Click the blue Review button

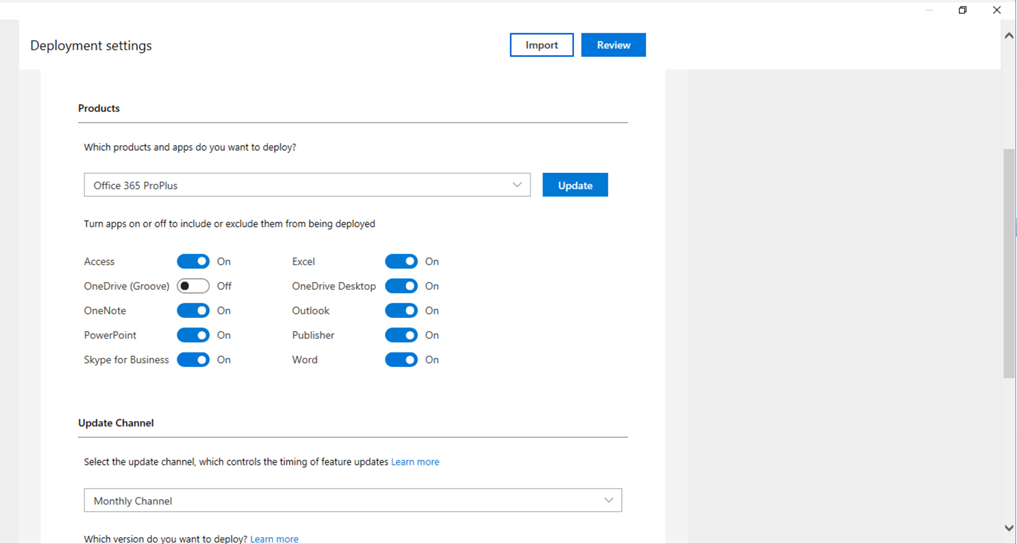(x=614, y=45)
